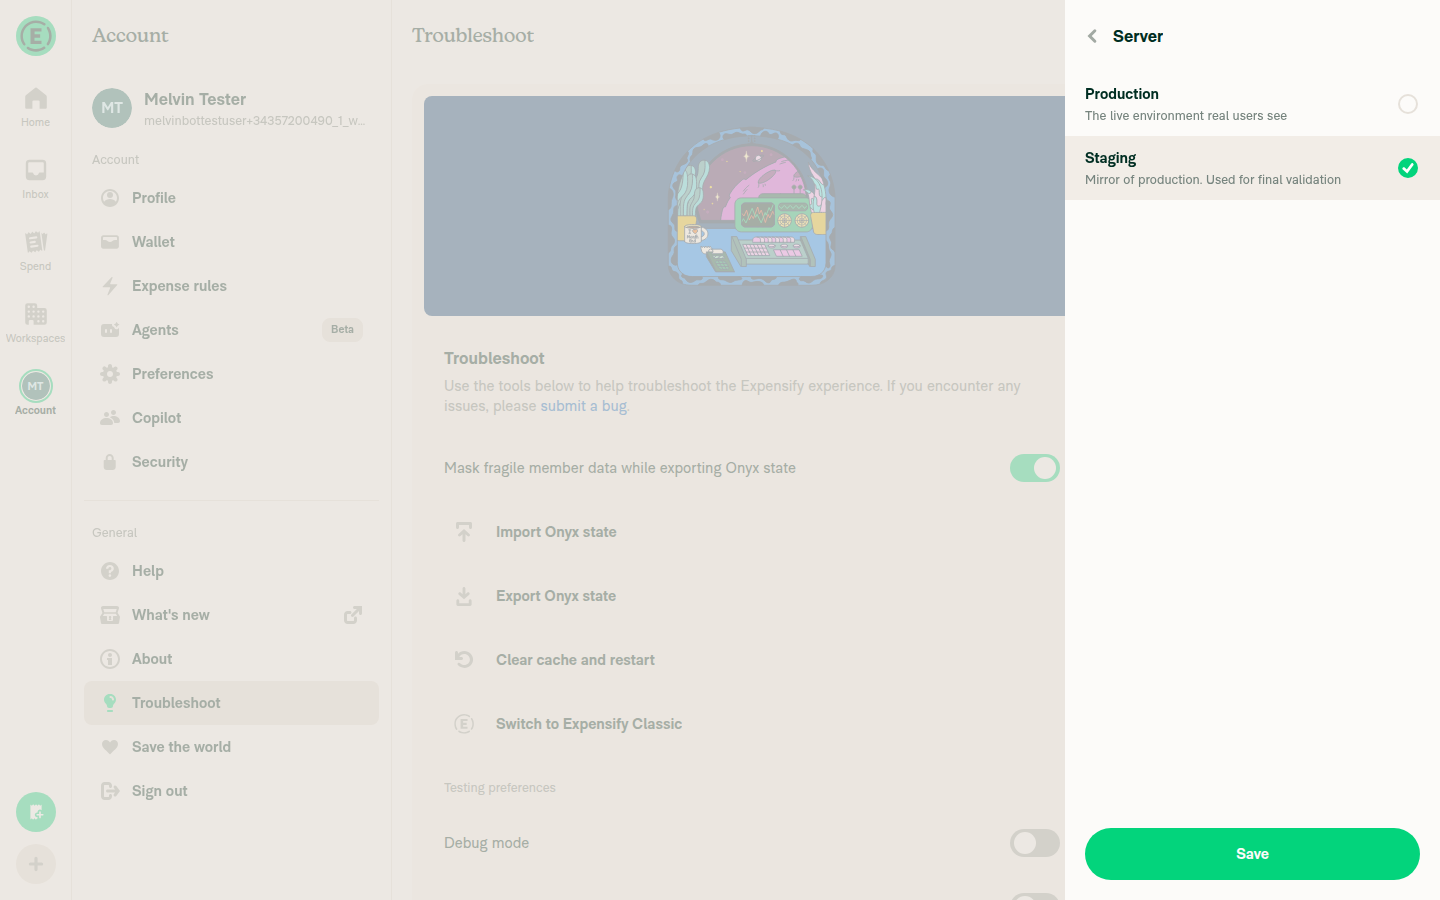Click the Preferences gear icon
The image size is (1440, 900).
pos(110,374)
